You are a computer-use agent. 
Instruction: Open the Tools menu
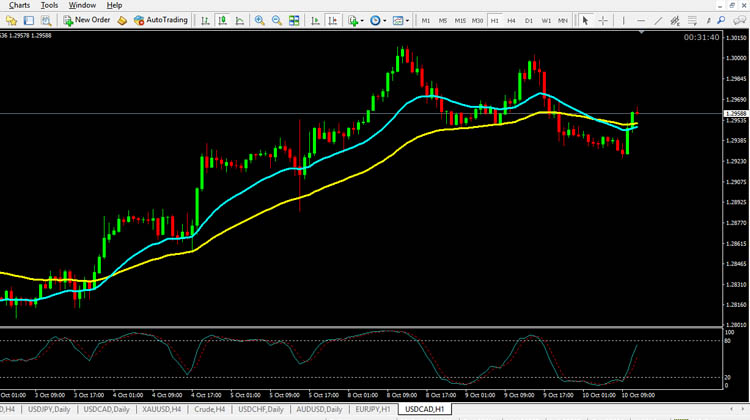point(49,5)
